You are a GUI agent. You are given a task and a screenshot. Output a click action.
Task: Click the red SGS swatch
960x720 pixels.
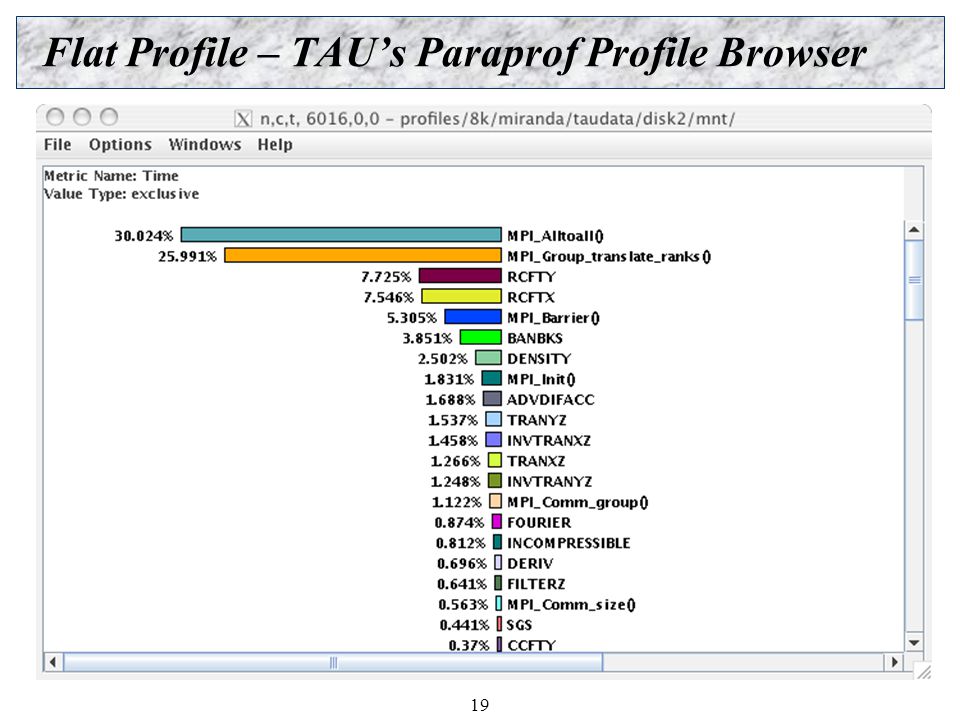499,624
